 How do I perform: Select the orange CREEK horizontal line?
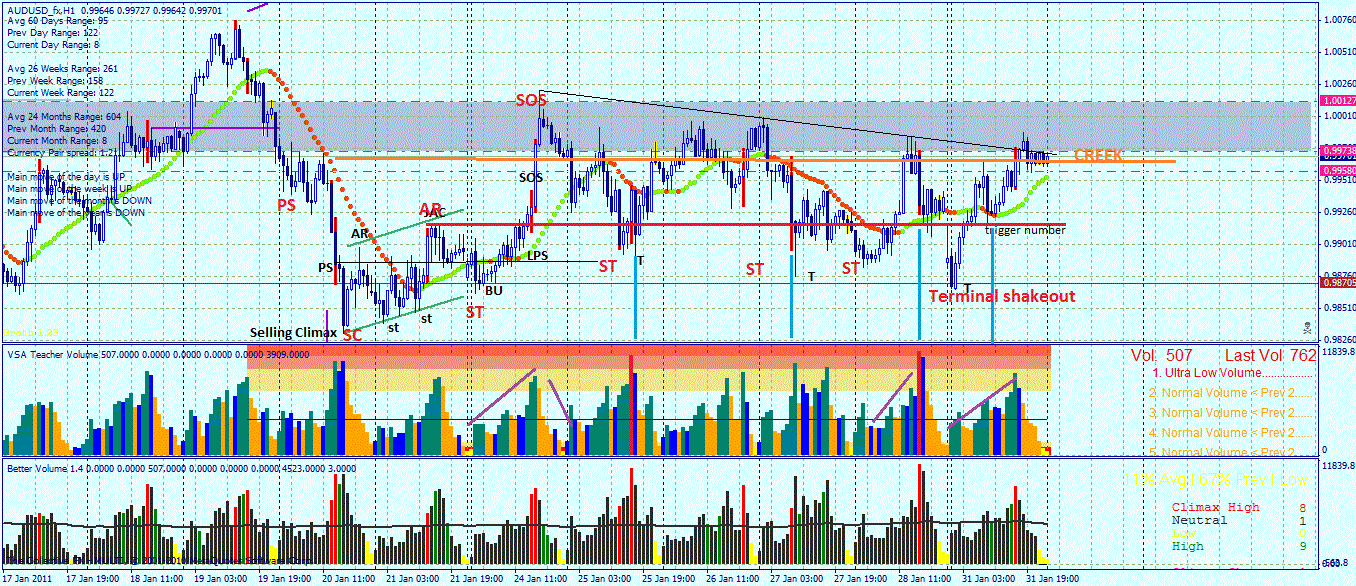(x=755, y=159)
